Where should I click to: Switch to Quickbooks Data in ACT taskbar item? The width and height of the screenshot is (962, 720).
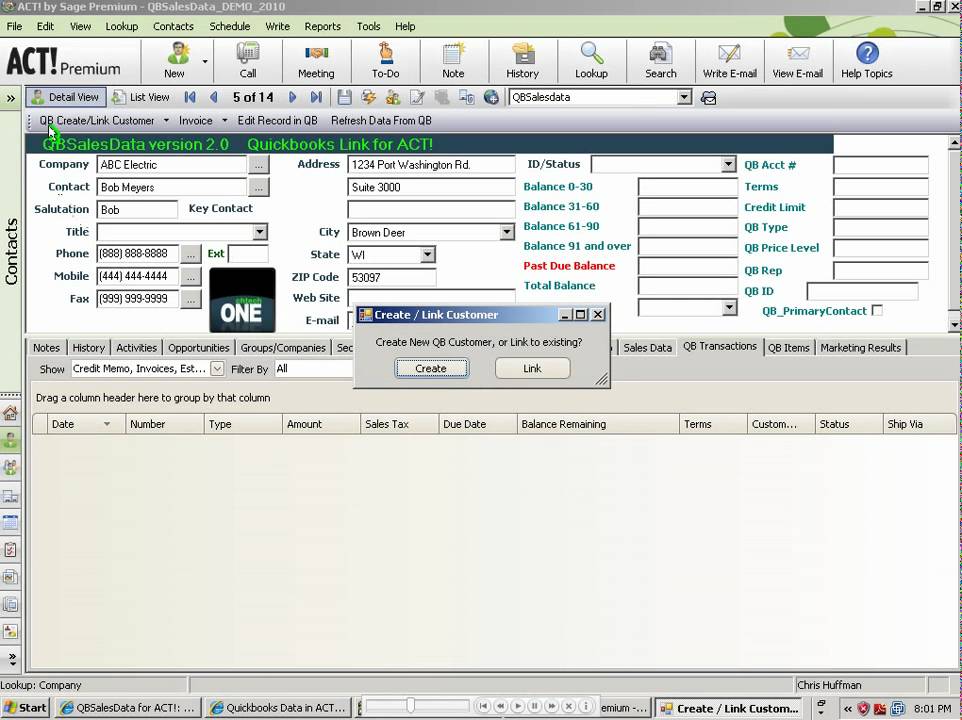(x=279, y=708)
